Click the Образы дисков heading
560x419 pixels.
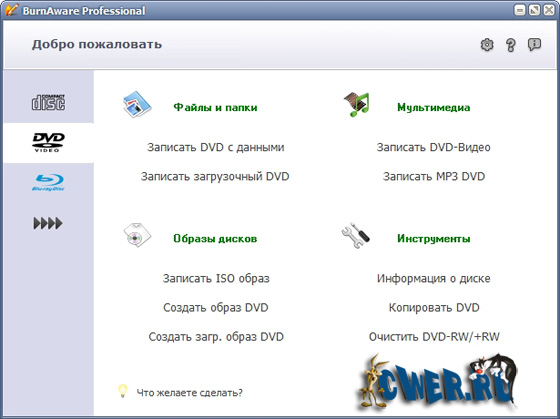point(215,238)
